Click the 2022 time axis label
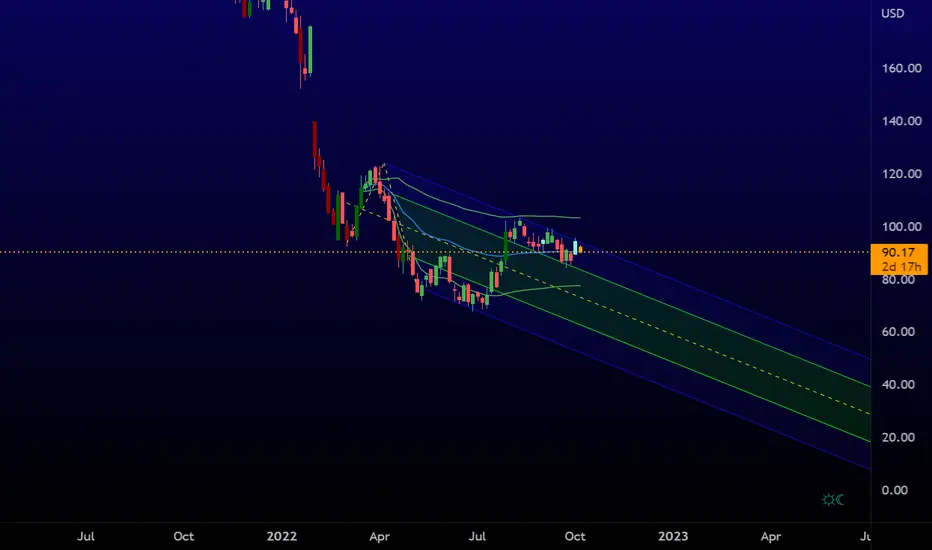The width and height of the screenshot is (932, 550). tap(282, 536)
